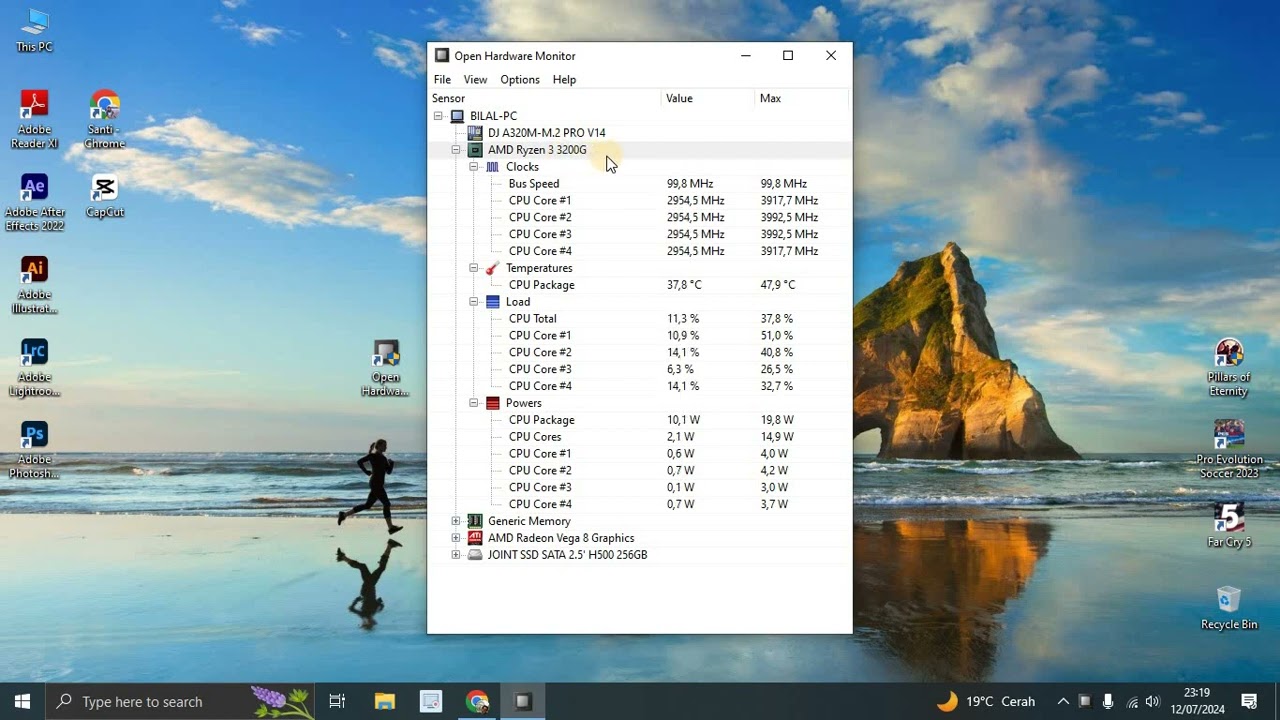Click the Load category icon
1280x720 pixels.
(493, 302)
